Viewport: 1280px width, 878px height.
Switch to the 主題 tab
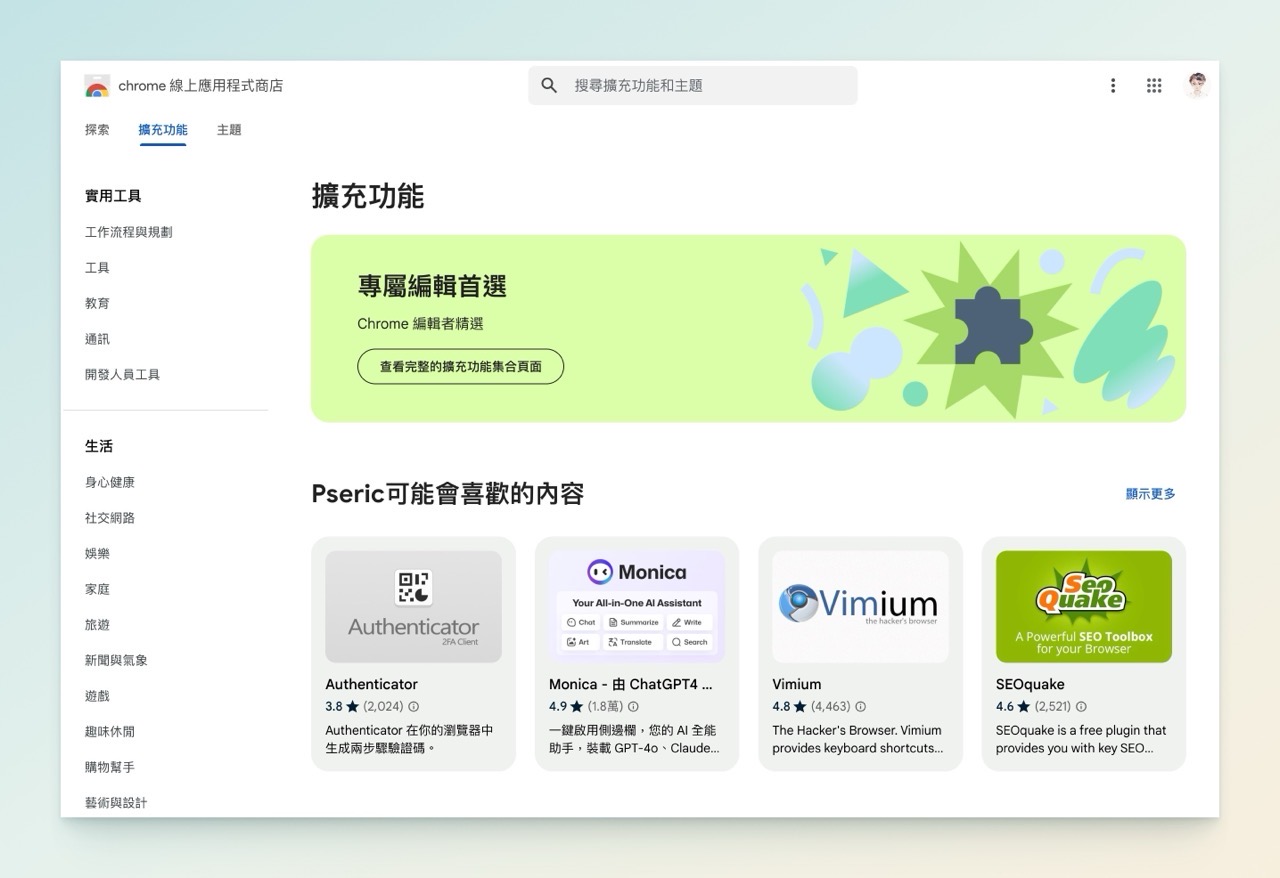point(229,130)
